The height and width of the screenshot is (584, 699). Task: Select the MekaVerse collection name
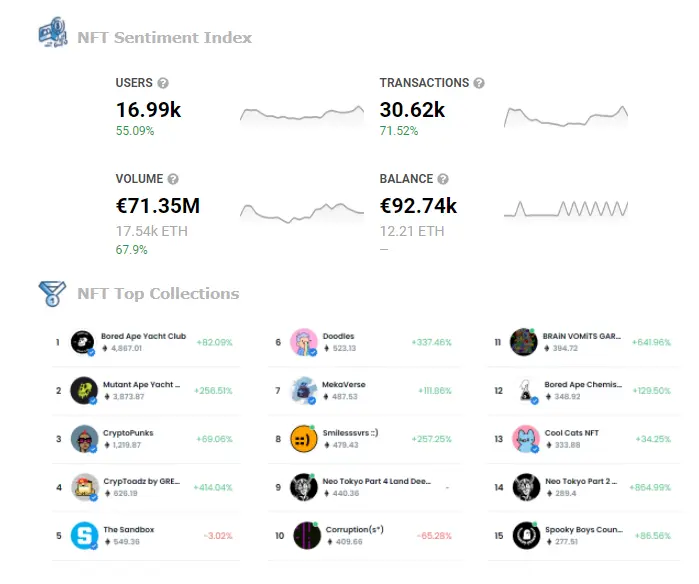pyautogui.click(x=344, y=384)
